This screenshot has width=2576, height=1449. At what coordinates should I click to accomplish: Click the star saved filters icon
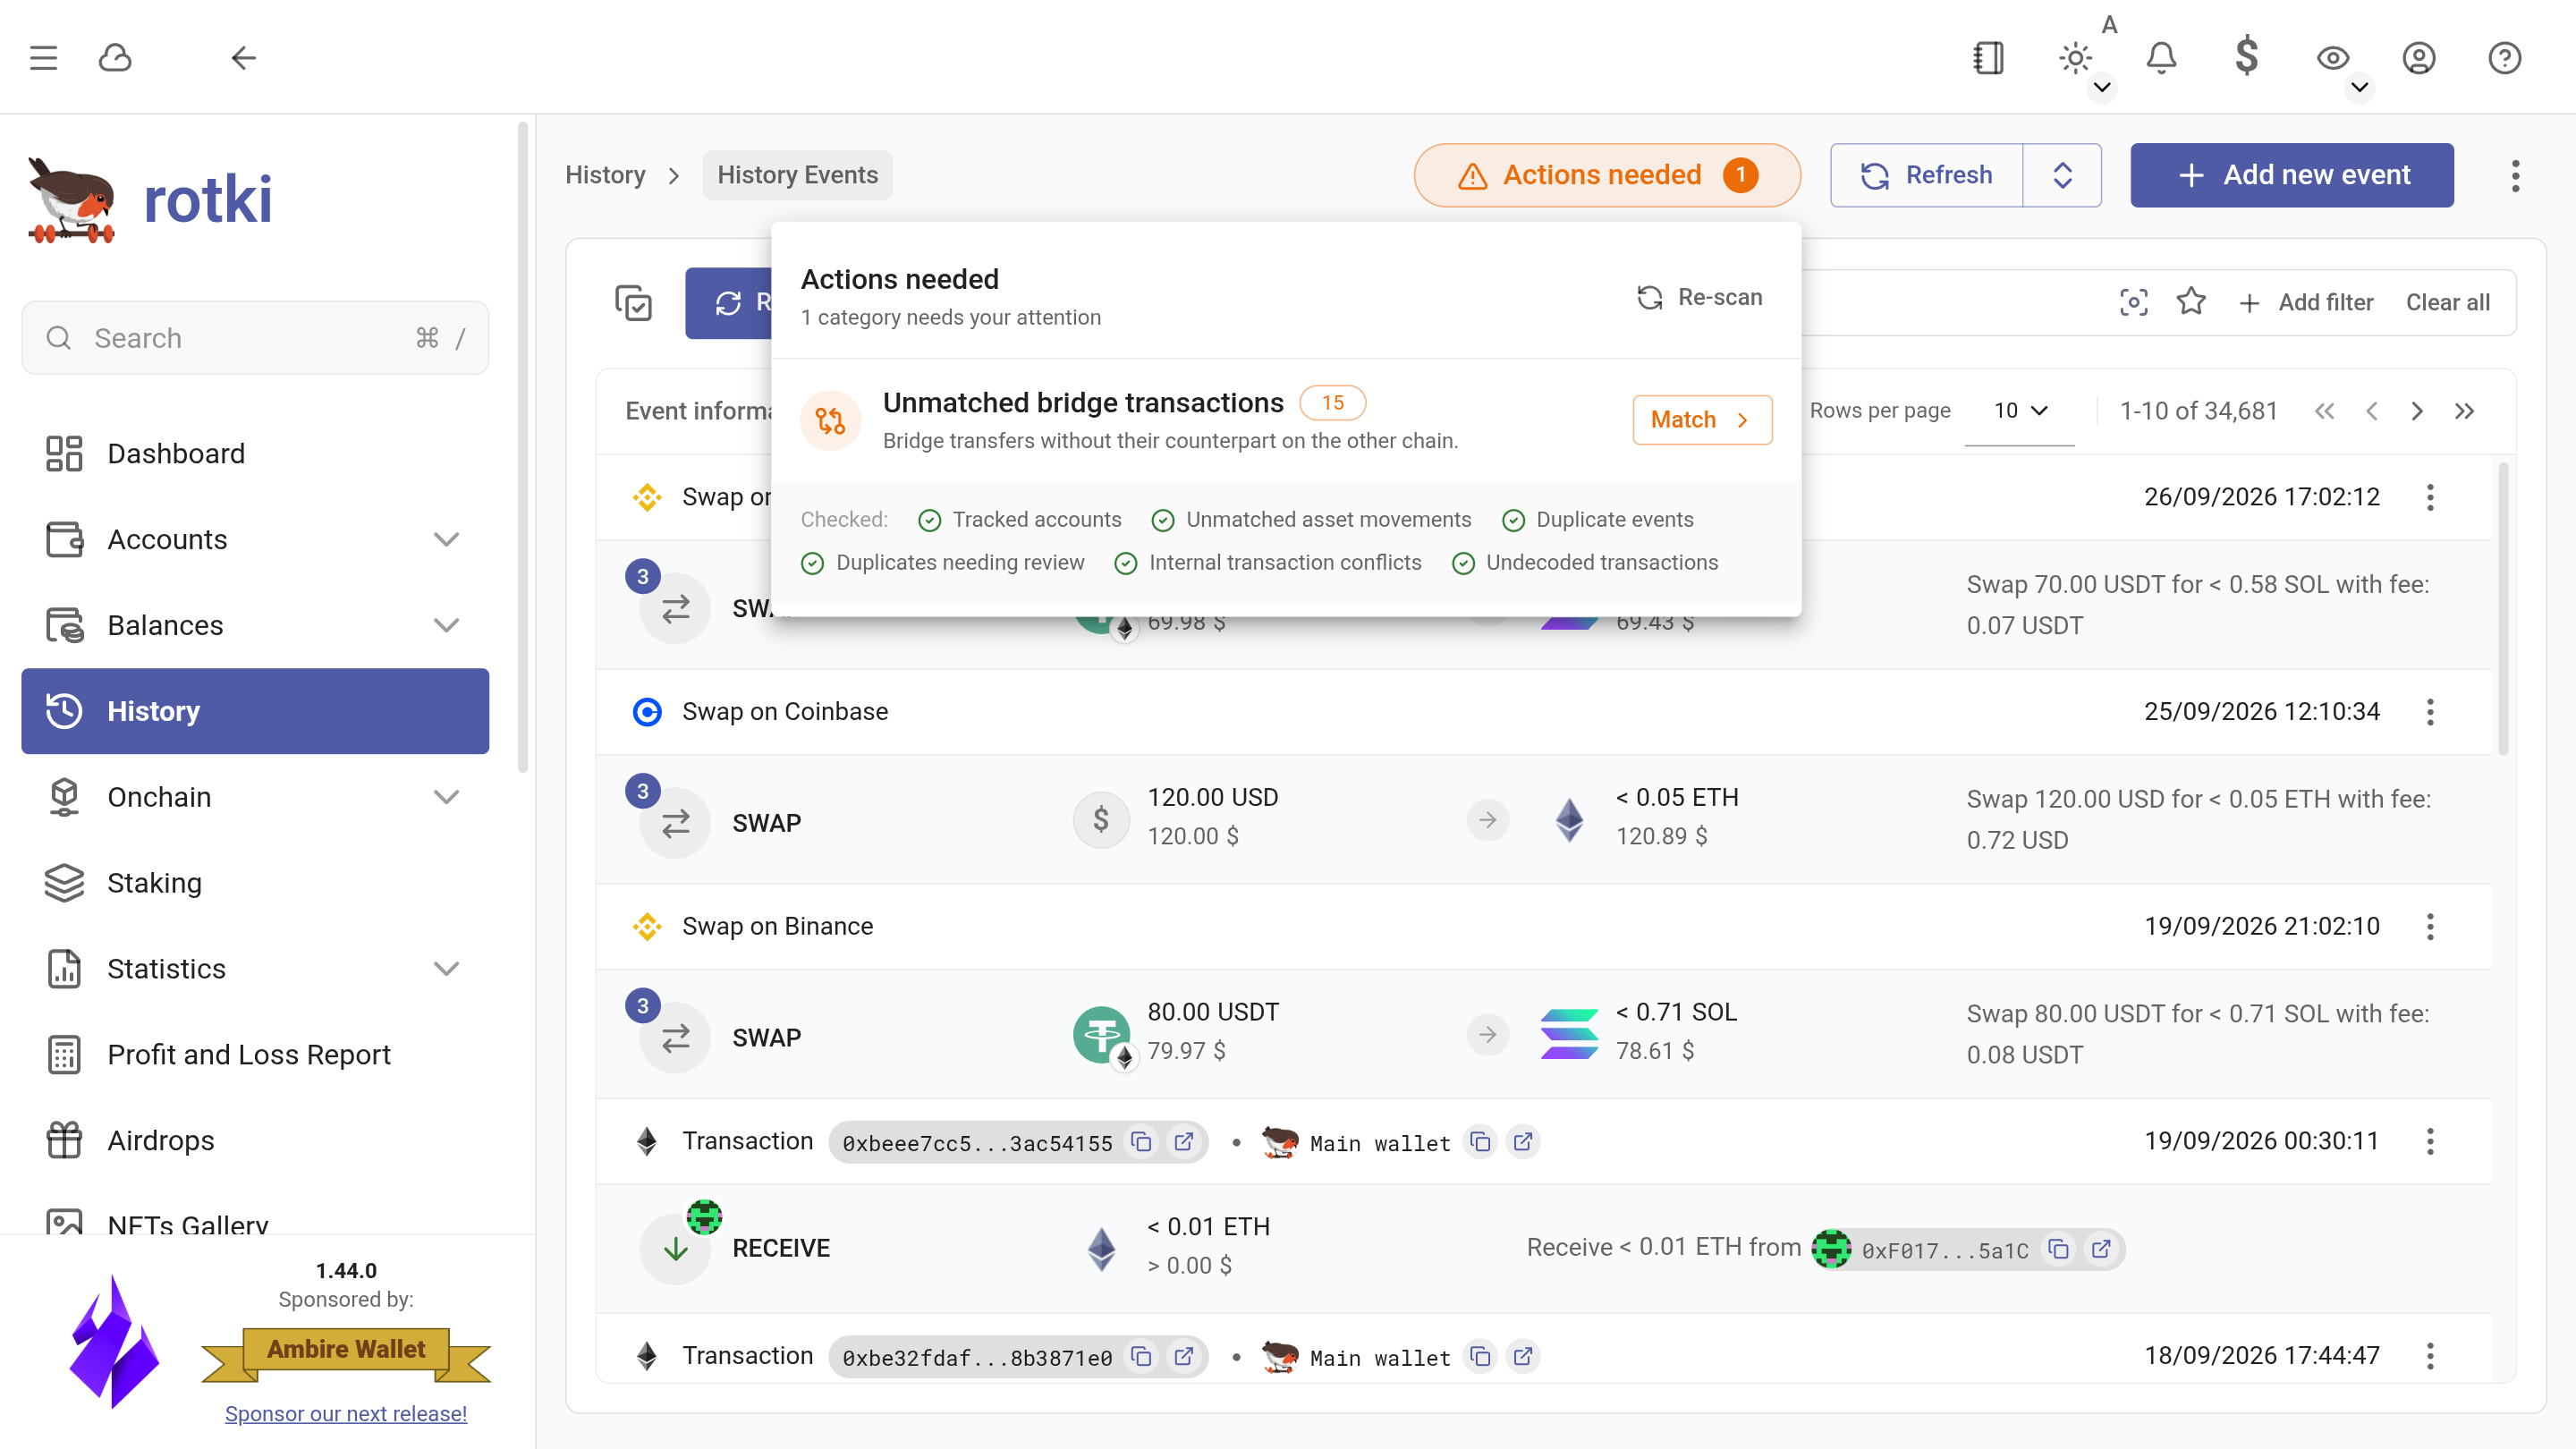coord(2191,301)
